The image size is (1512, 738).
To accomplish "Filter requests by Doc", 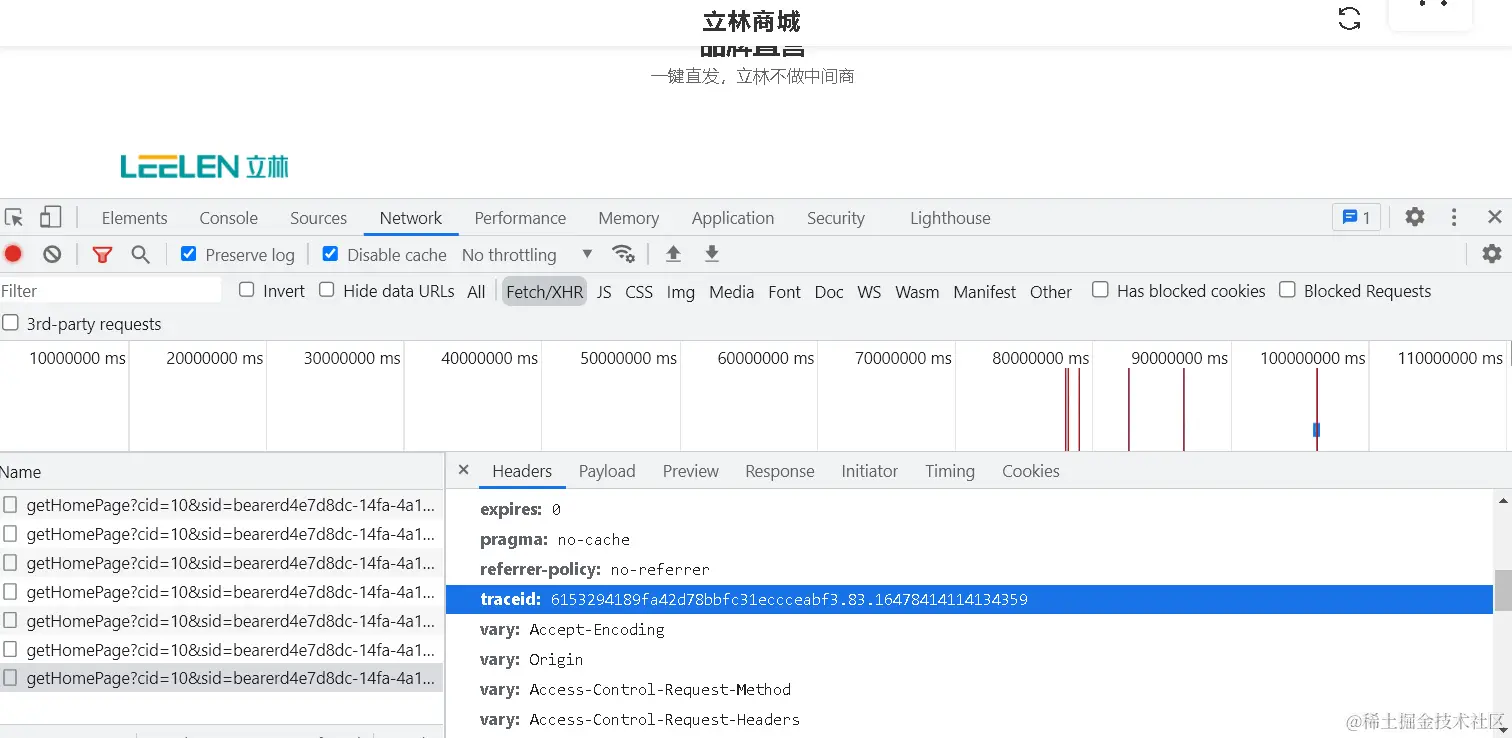I will click(829, 291).
